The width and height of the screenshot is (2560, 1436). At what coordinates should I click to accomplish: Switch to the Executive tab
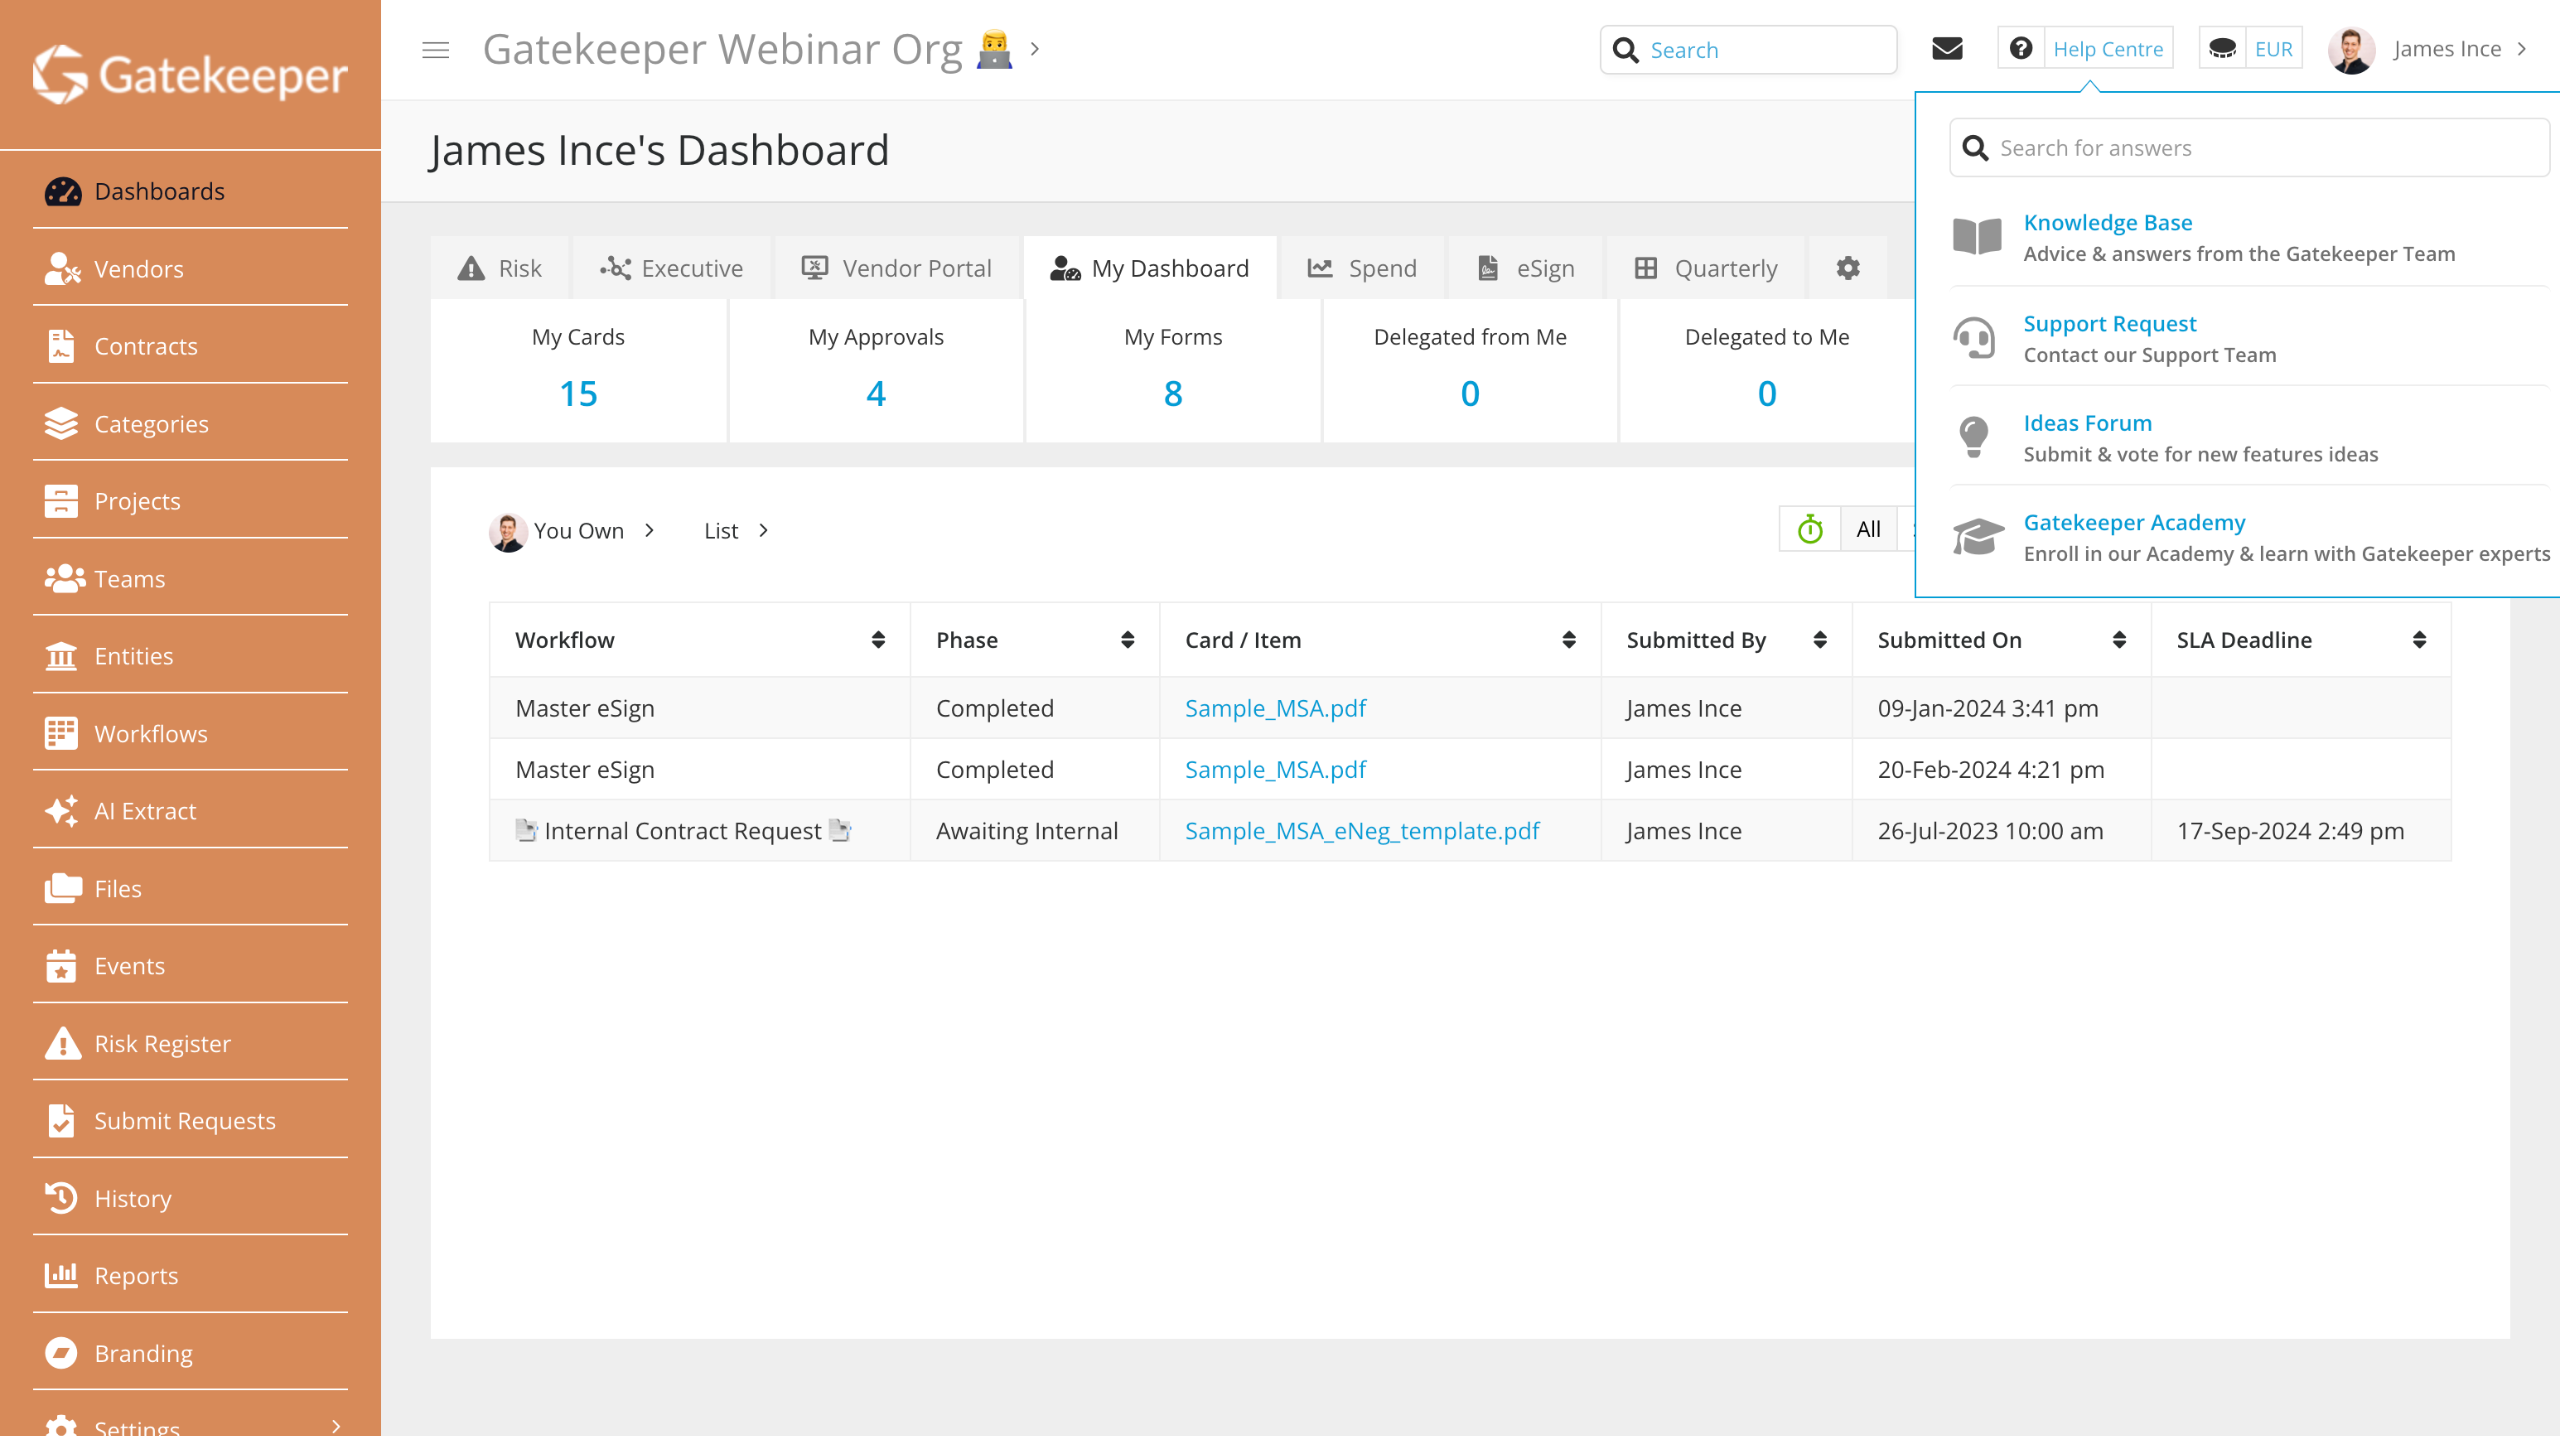[x=671, y=268]
